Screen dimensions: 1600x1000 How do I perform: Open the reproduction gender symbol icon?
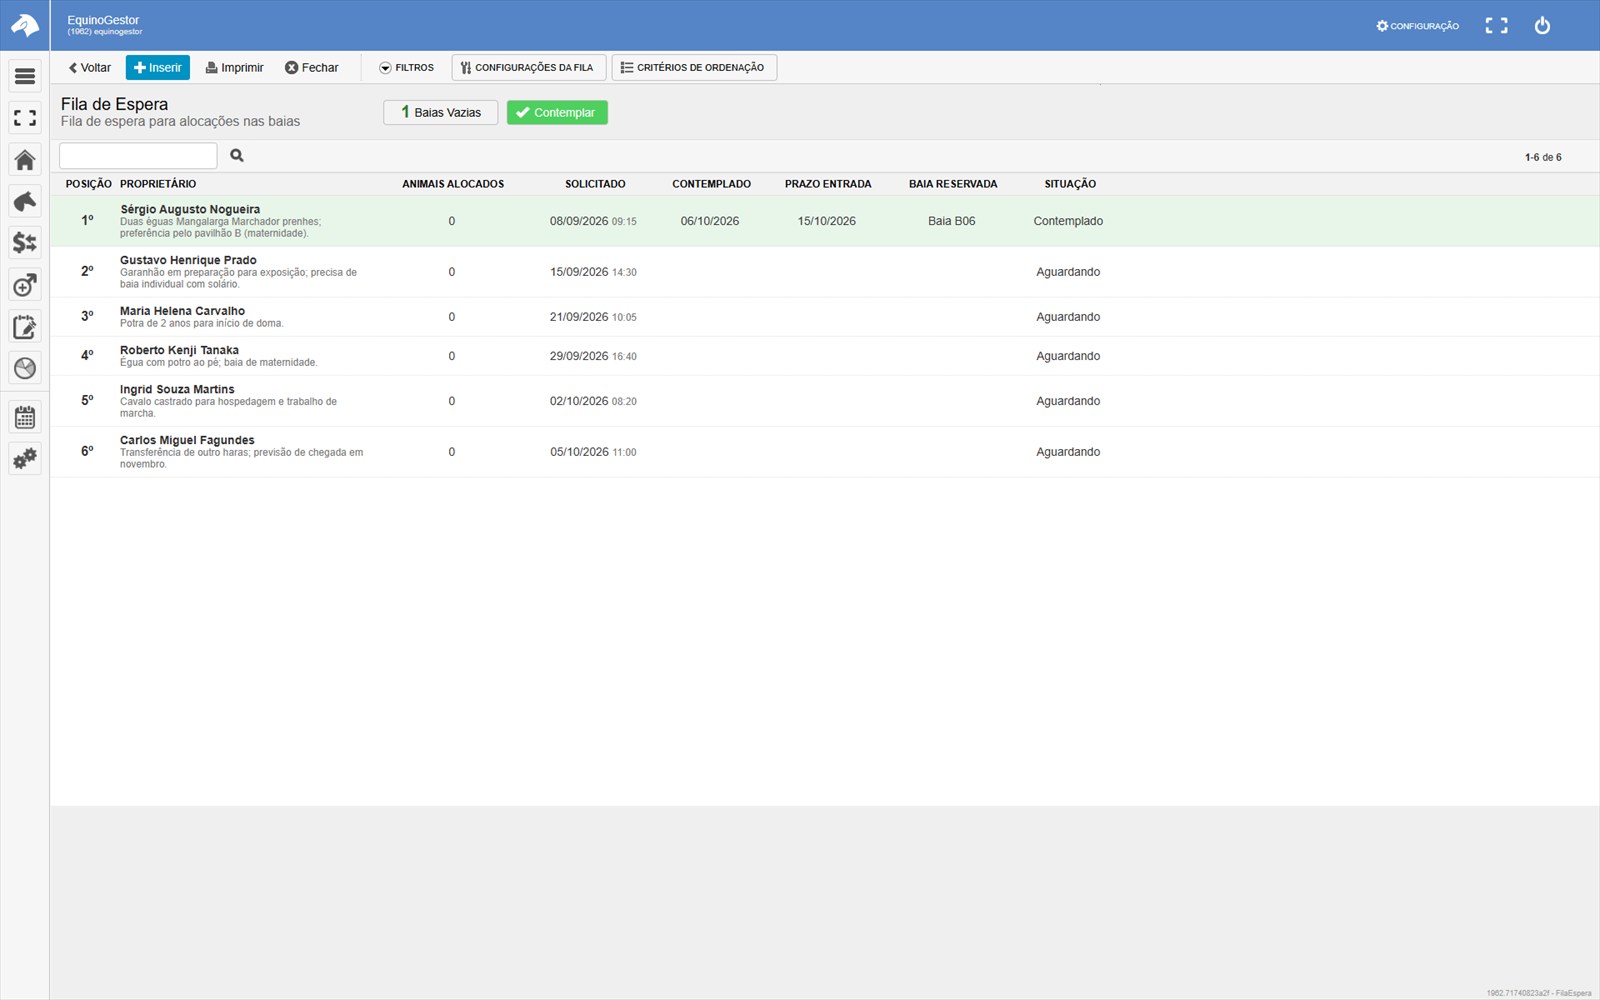point(25,285)
